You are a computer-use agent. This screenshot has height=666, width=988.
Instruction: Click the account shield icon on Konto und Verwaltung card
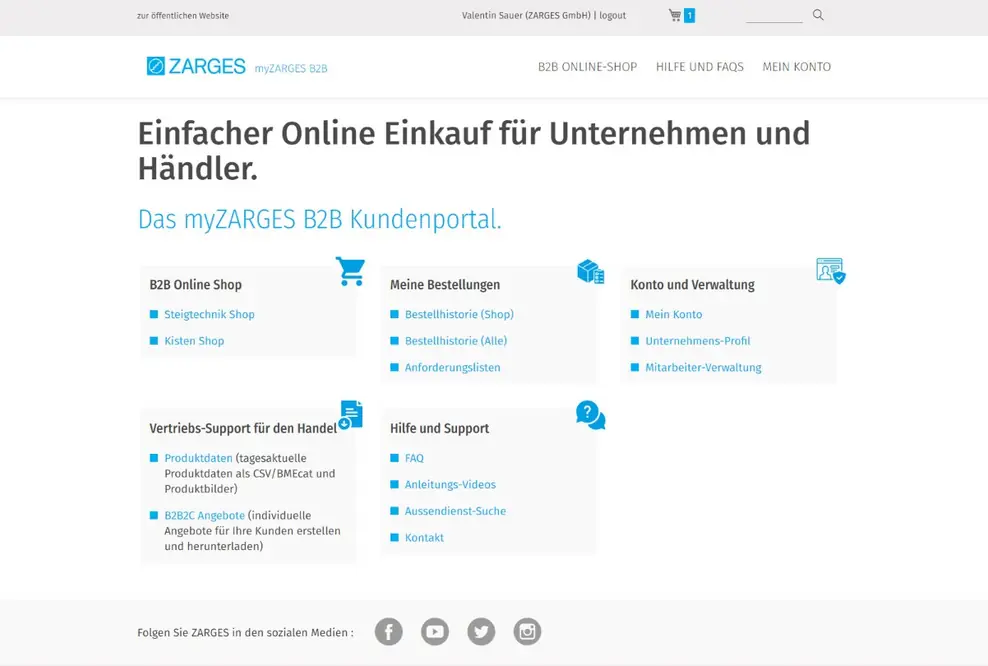(x=830, y=270)
